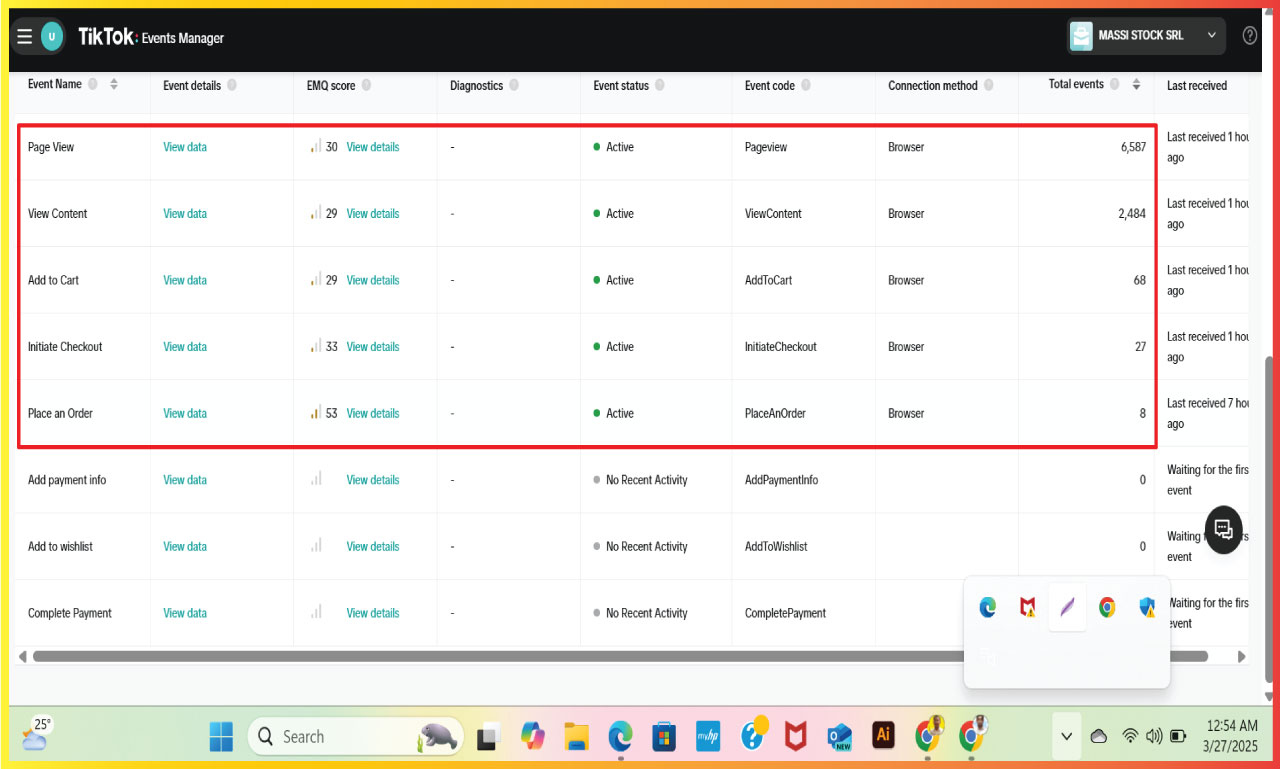Open View data for the Page View event
The image size is (1280, 769).
click(x=184, y=146)
